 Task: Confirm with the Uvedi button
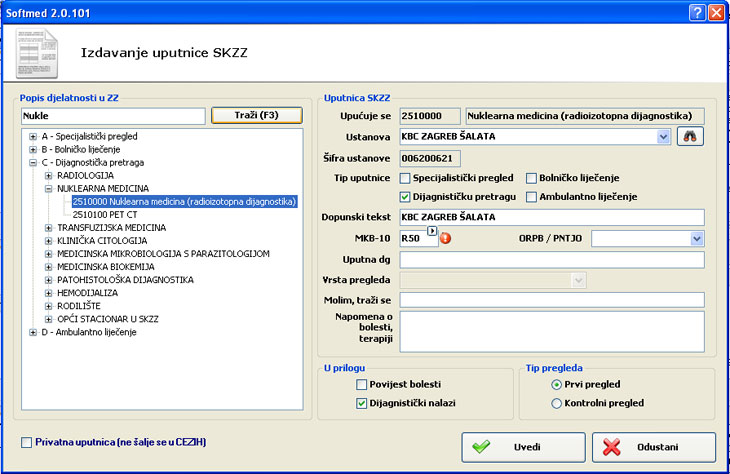pos(523,447)
